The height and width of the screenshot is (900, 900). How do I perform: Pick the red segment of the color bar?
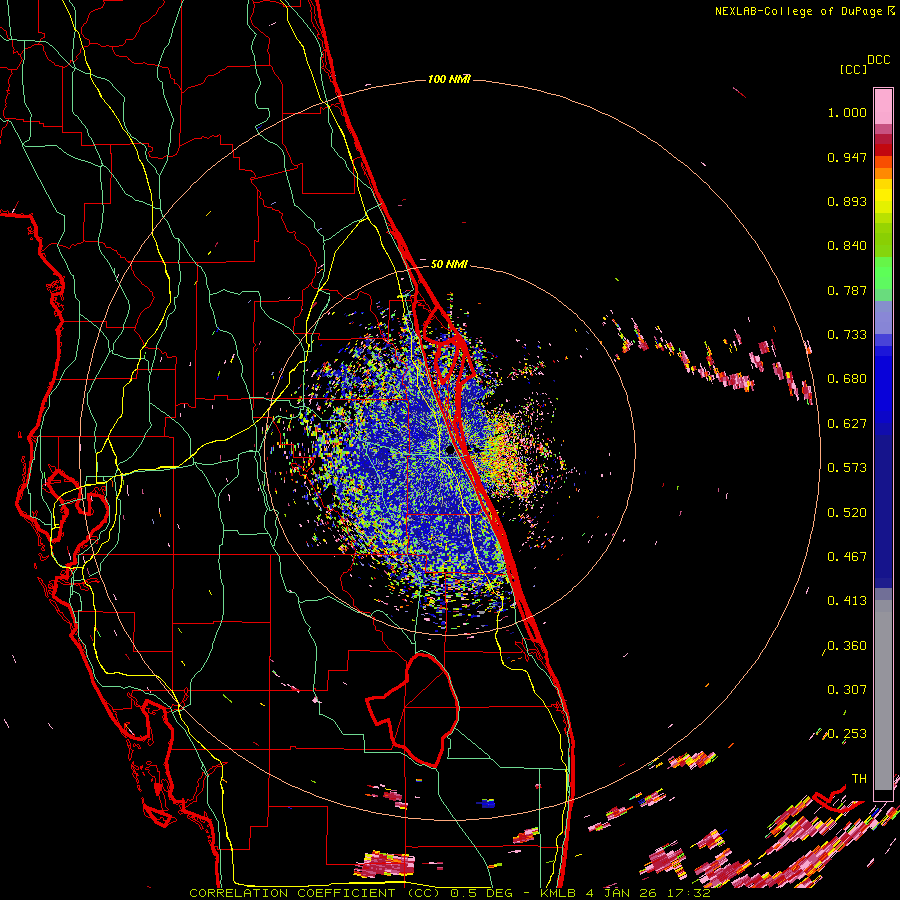(x=883, y=149)
